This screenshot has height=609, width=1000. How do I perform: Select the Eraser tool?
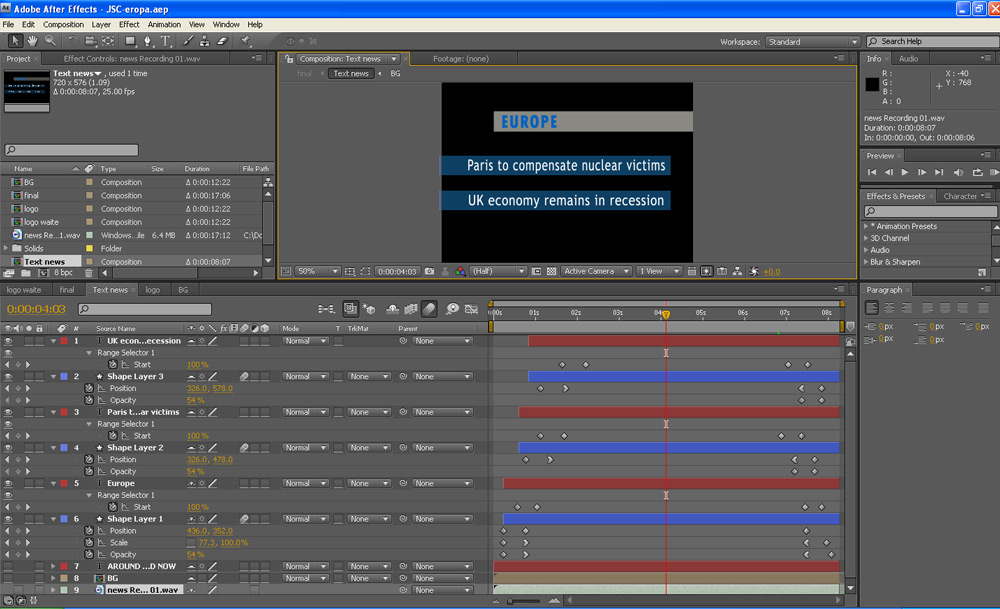tap(222, 41)
